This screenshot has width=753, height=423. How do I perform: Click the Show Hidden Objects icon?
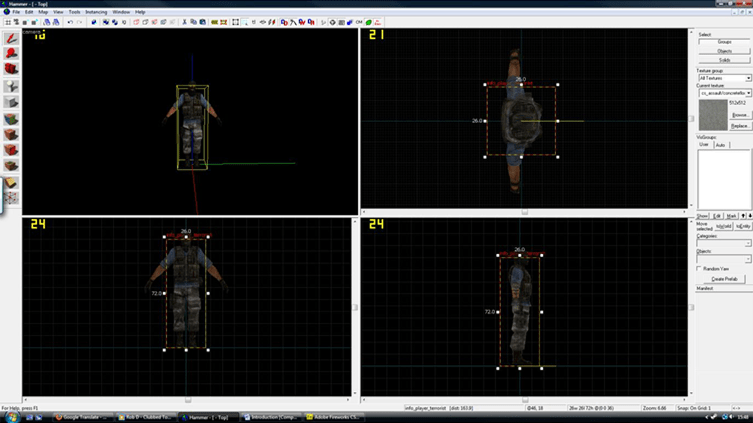coord(154,22)
